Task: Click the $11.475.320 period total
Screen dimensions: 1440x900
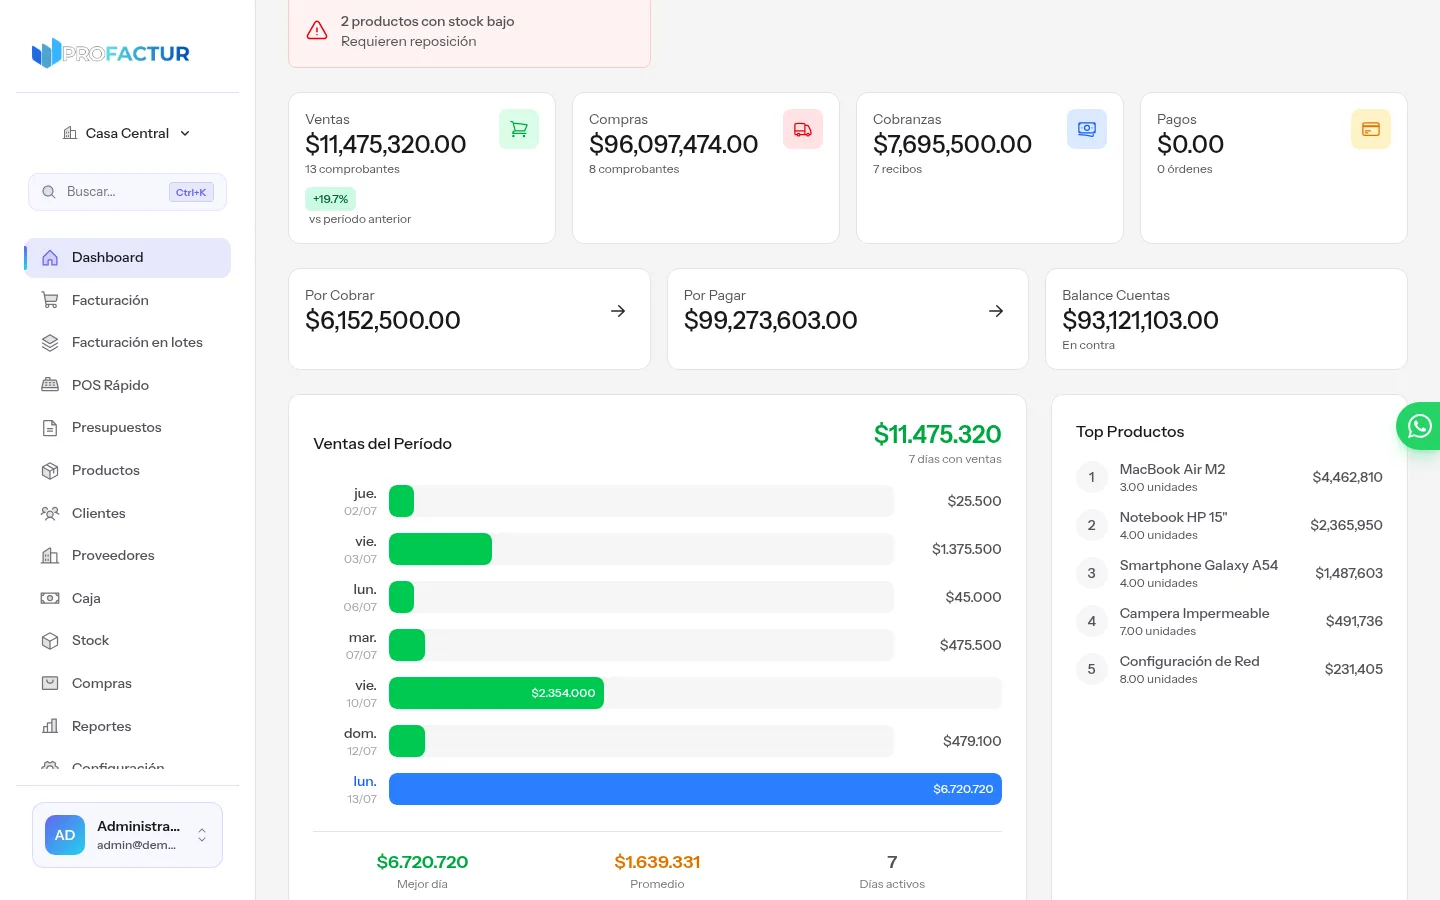Action: tap(937, 434)
